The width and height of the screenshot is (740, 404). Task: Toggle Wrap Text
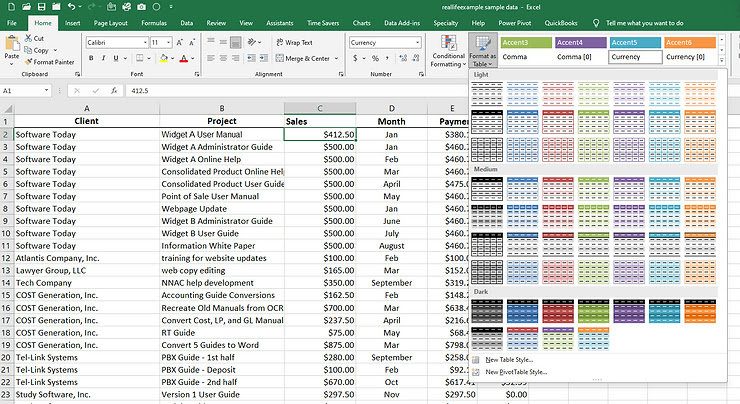(294, 42)
